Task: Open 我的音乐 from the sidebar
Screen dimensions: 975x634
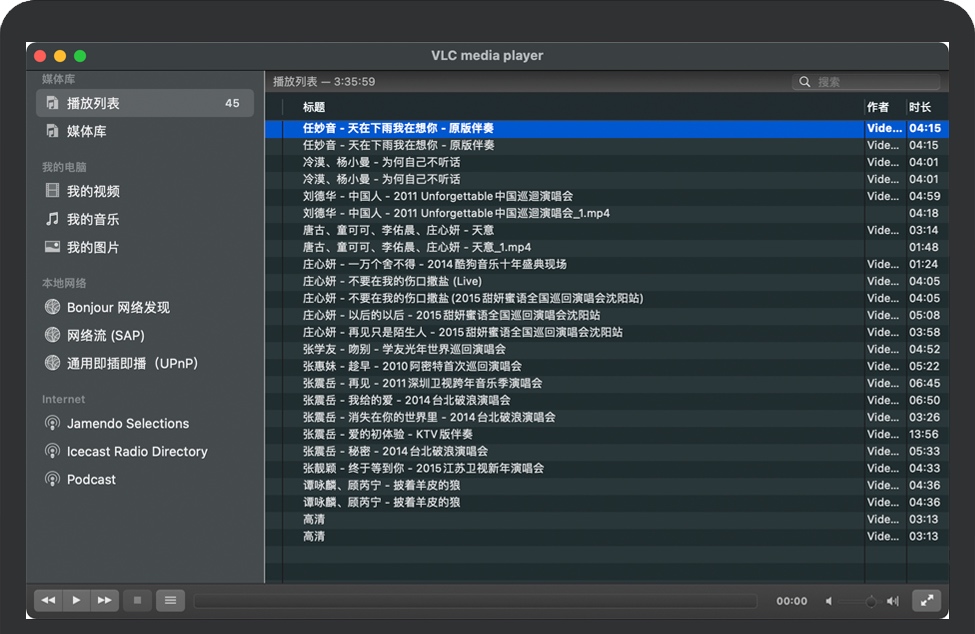Action: pos(92,219)
